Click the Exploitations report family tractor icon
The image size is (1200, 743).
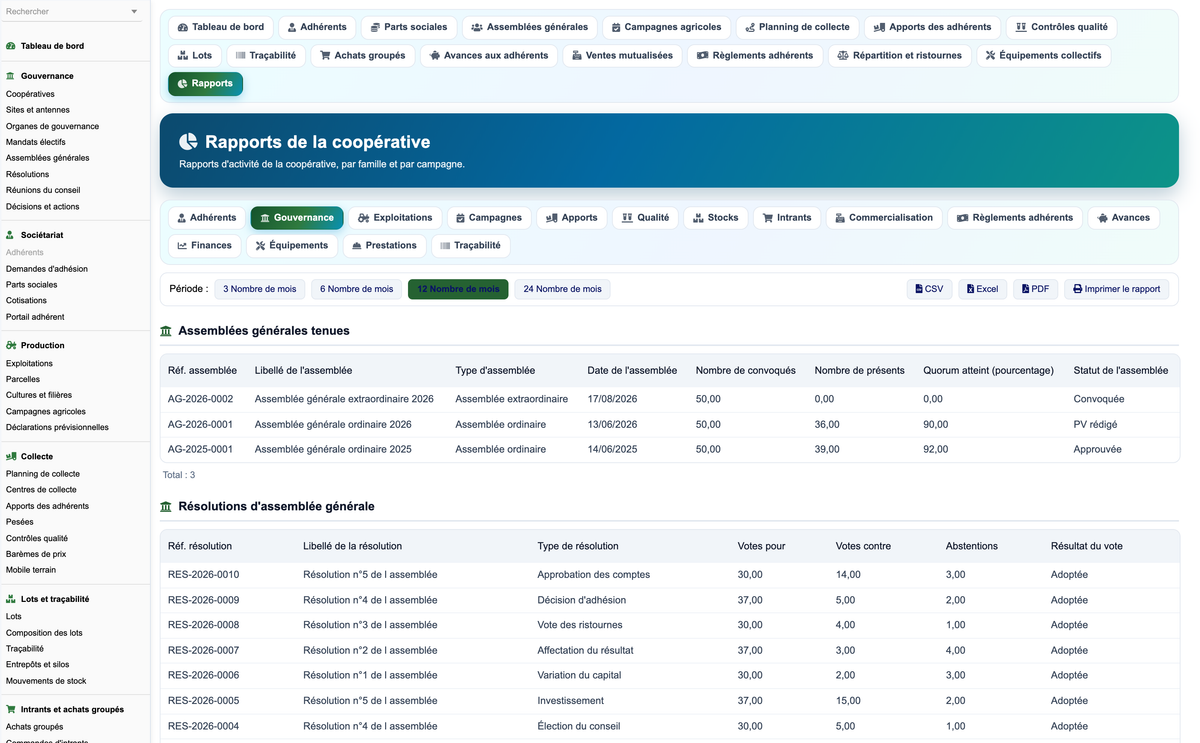pyautogui.click(x=364, y=218)
